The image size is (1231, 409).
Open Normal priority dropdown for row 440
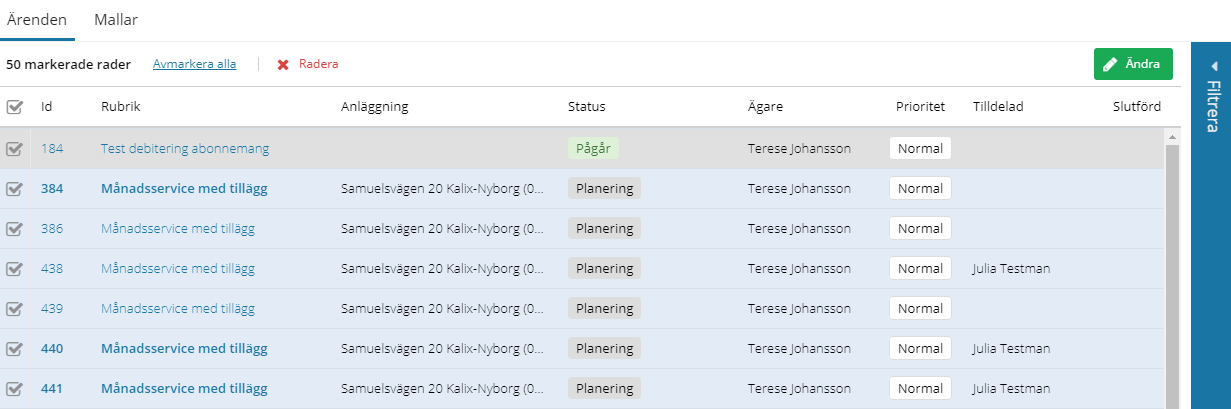pyautogui.click(x=920, y=348)
